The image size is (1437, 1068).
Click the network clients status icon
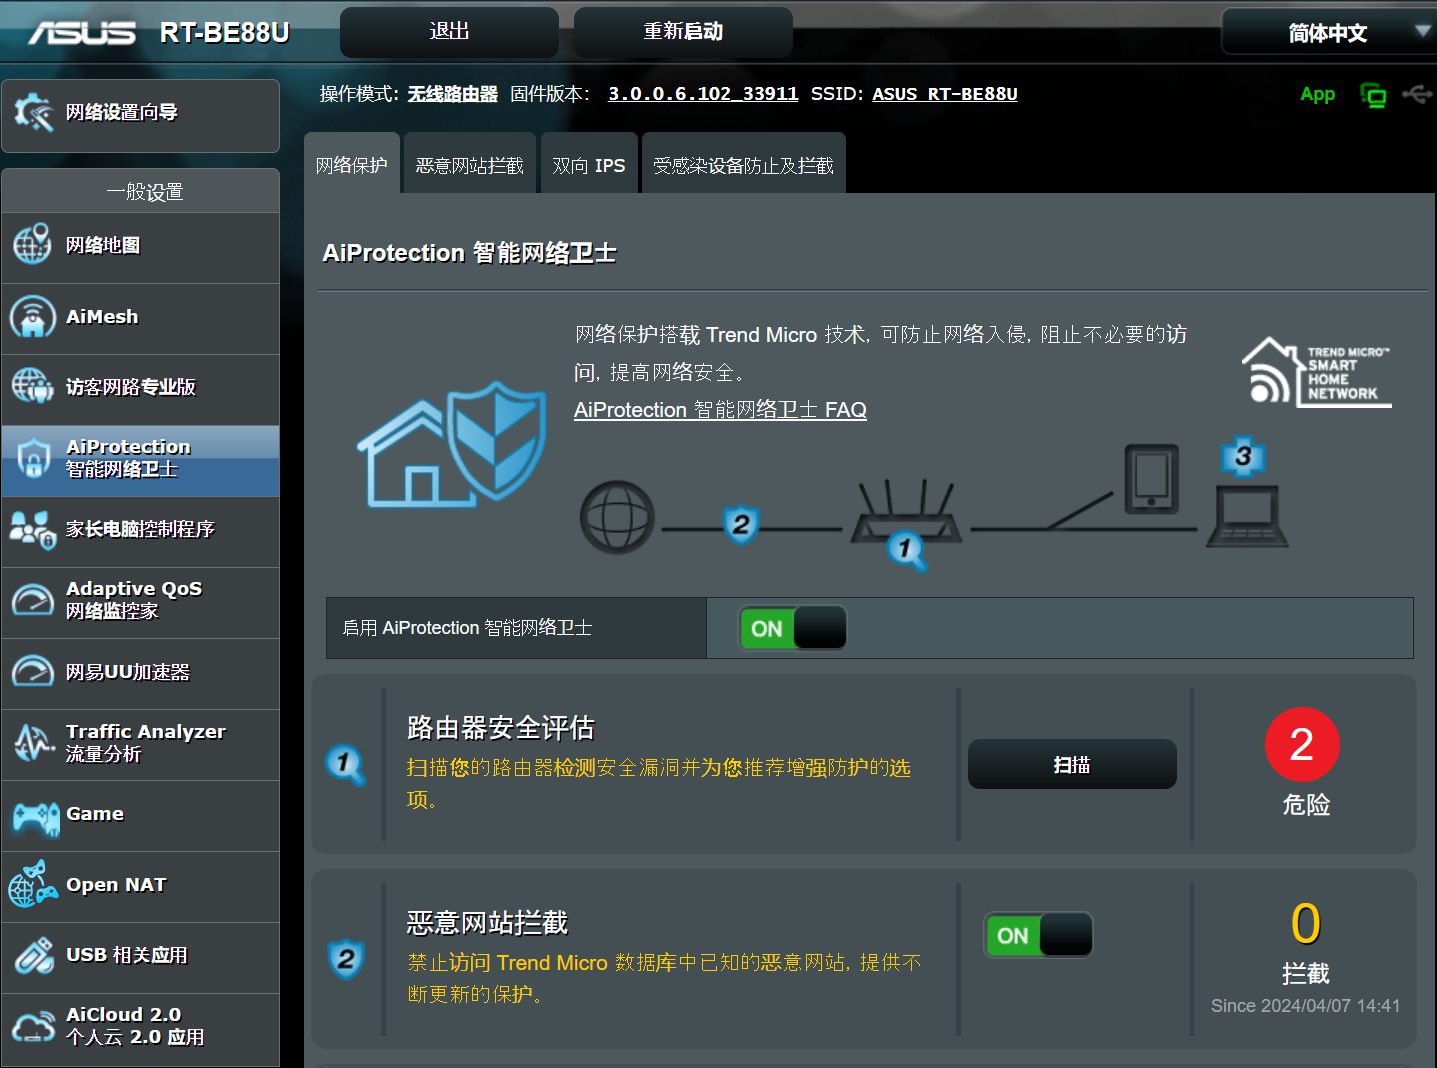point(1373,95)
